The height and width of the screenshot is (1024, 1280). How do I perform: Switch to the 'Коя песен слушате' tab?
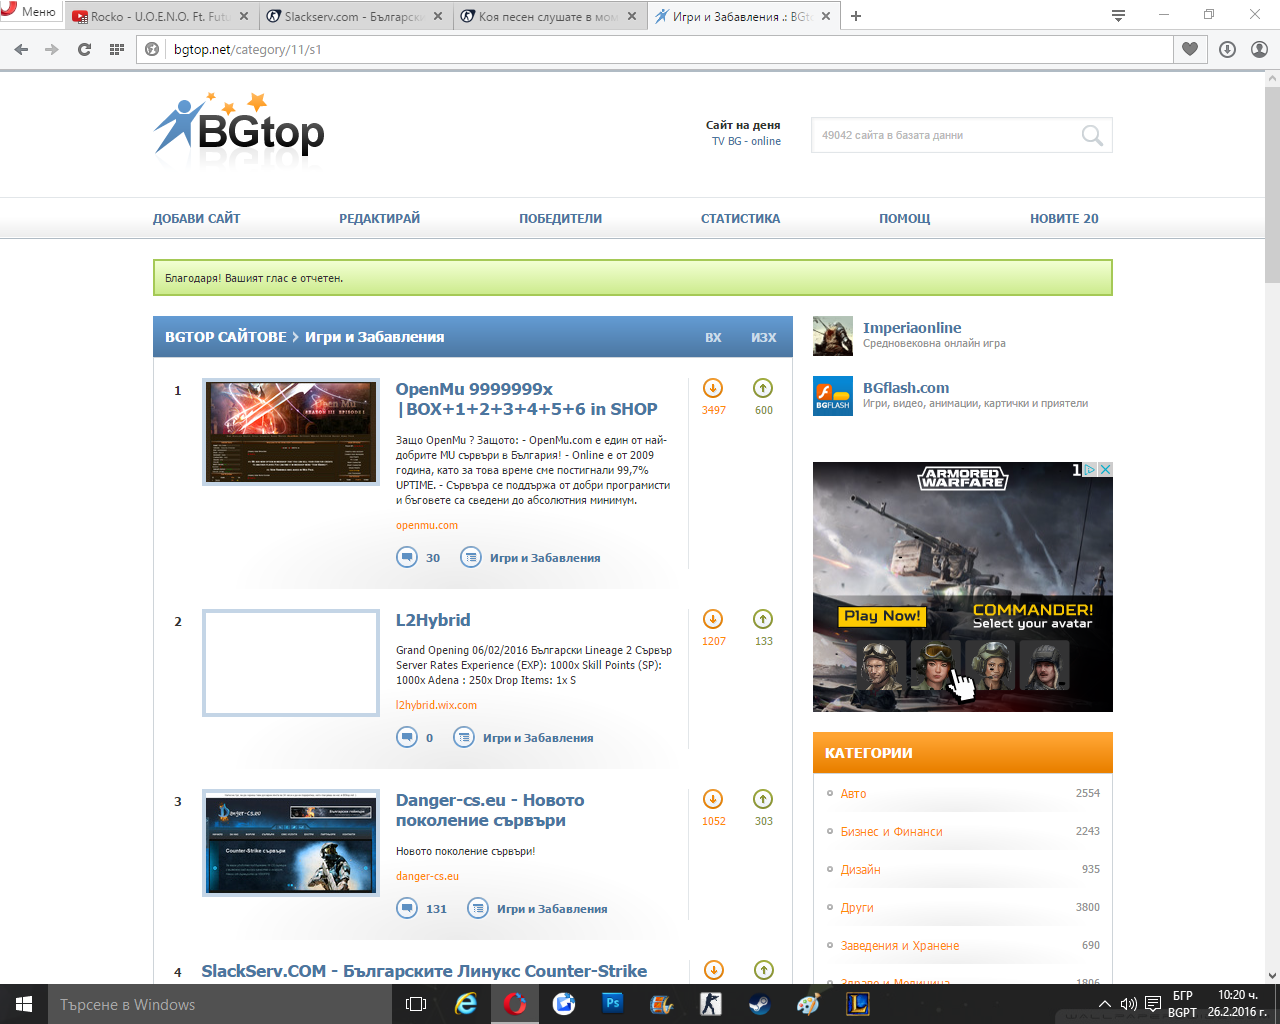(x=548, y=16)
